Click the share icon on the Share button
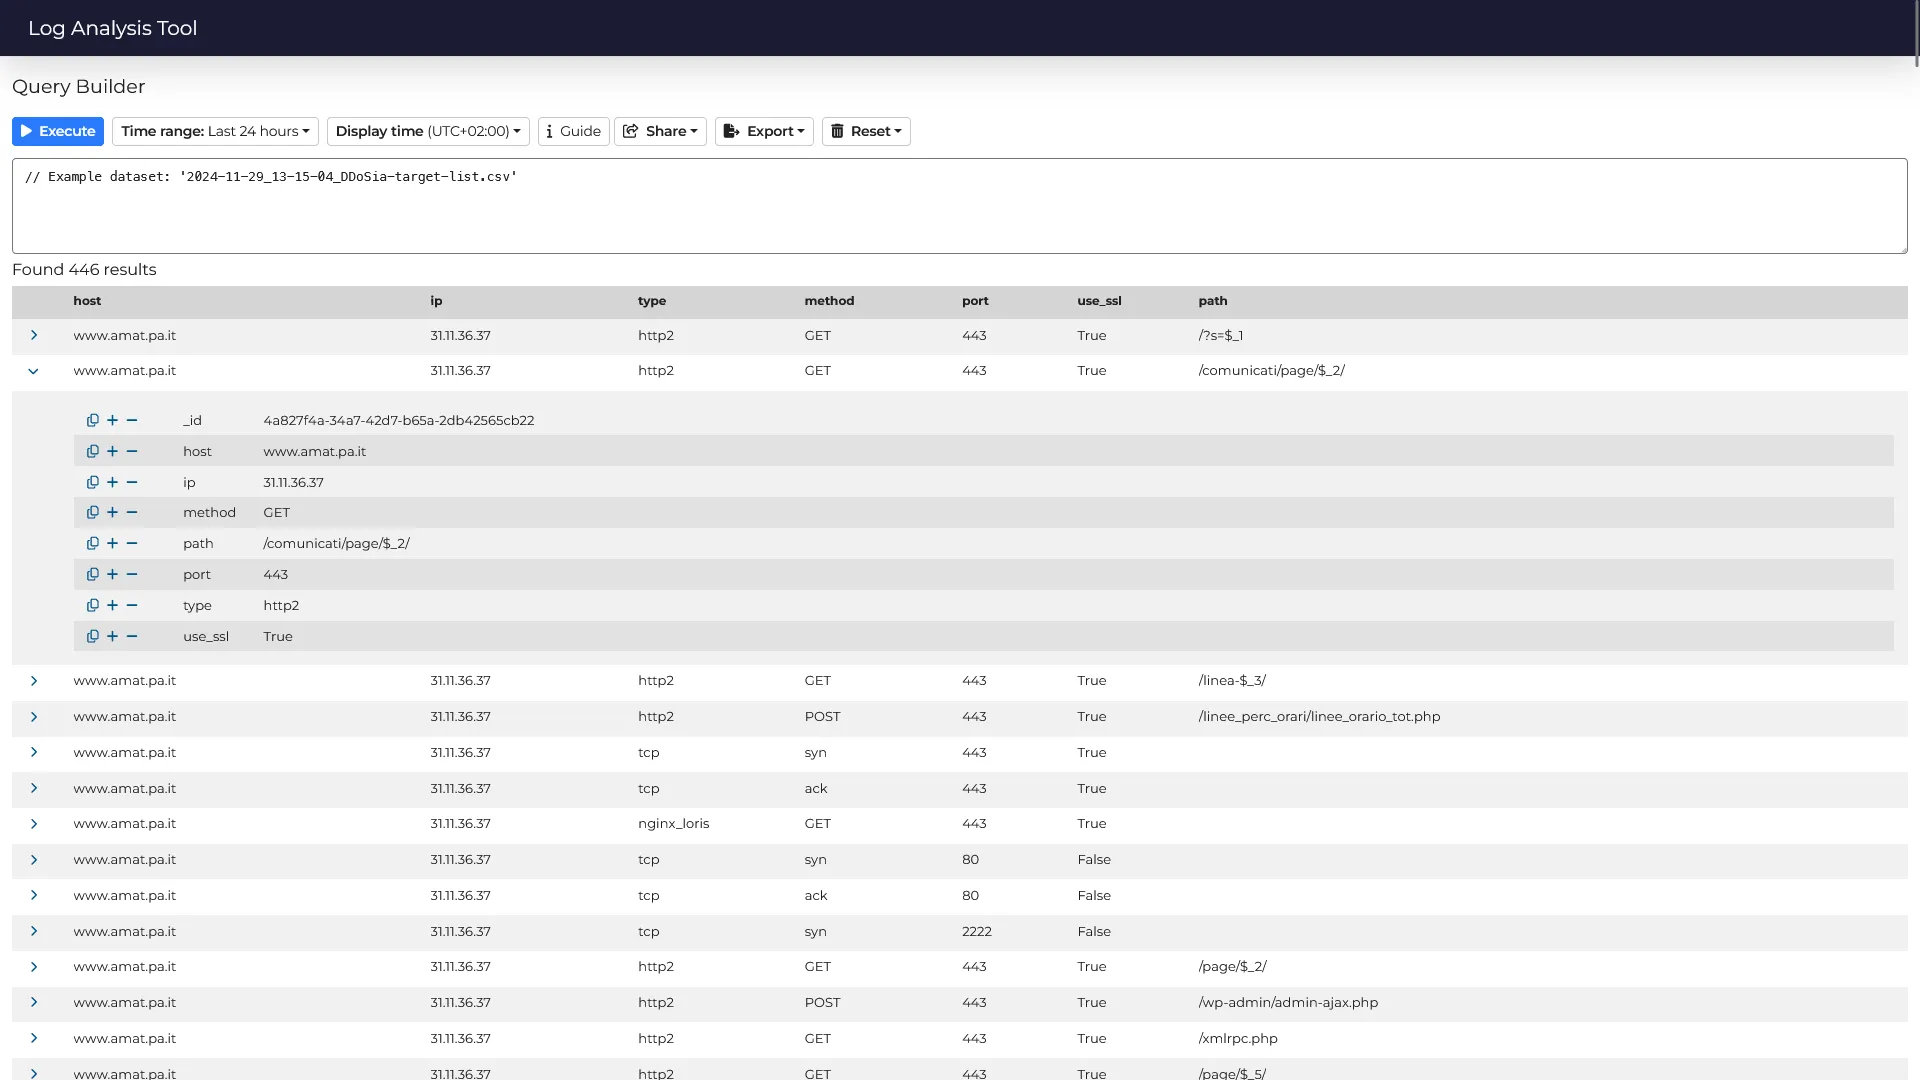 [630, 131]
